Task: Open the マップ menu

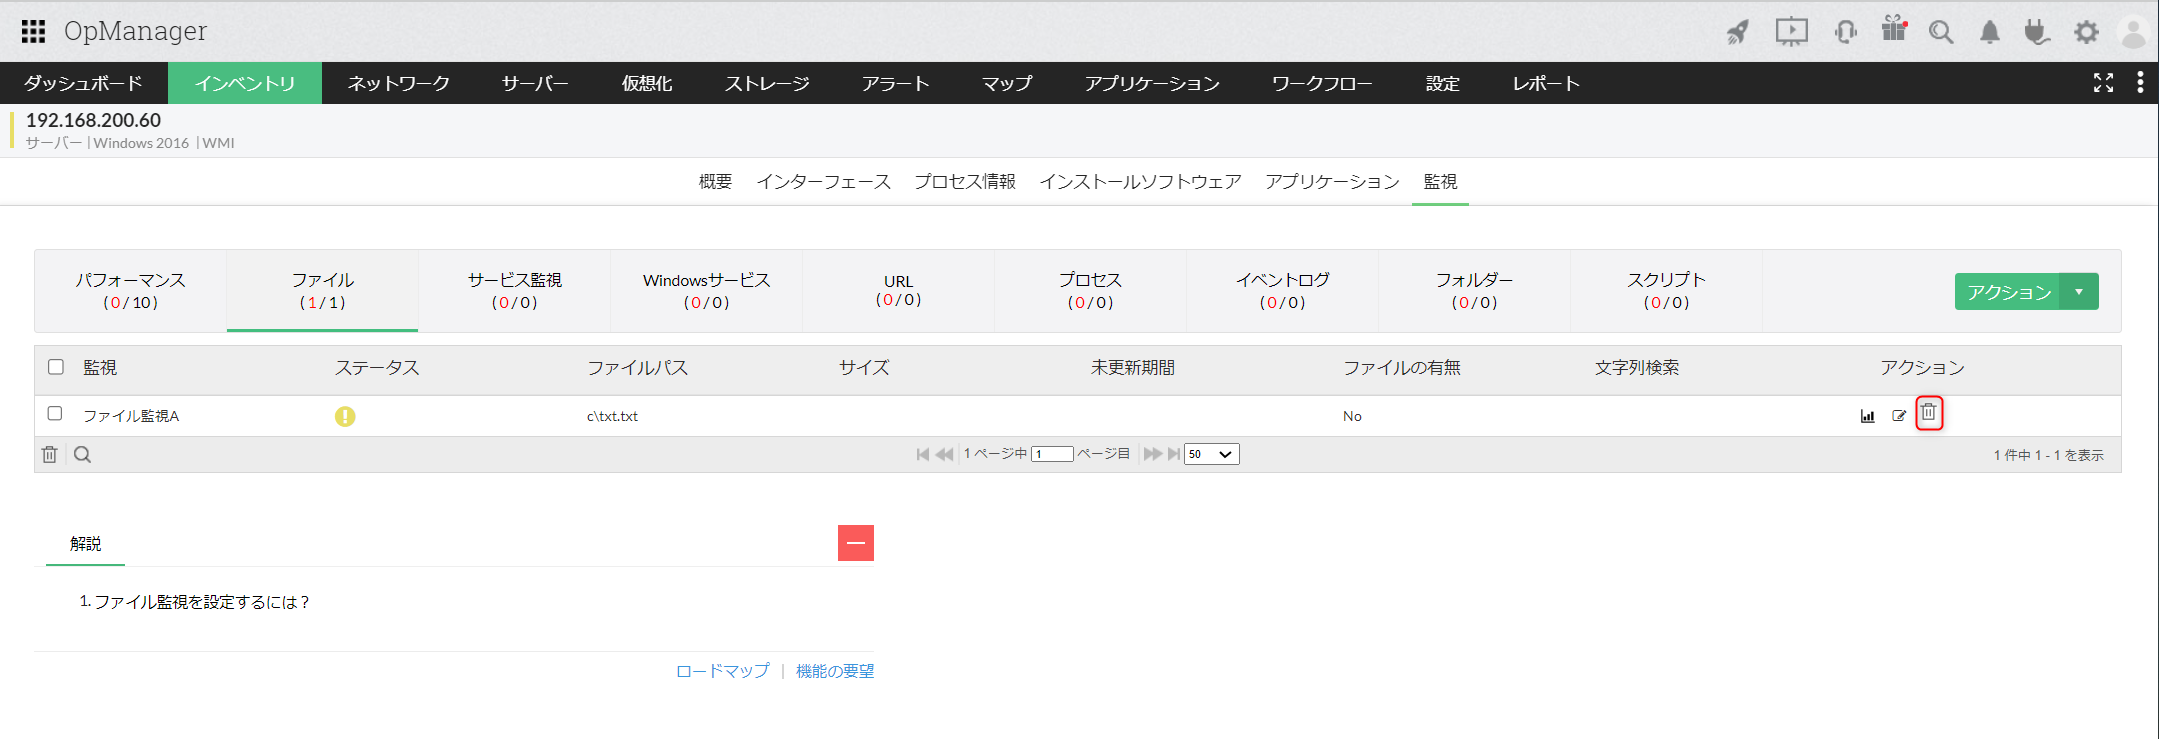Action: click(x=1007, y=83)
